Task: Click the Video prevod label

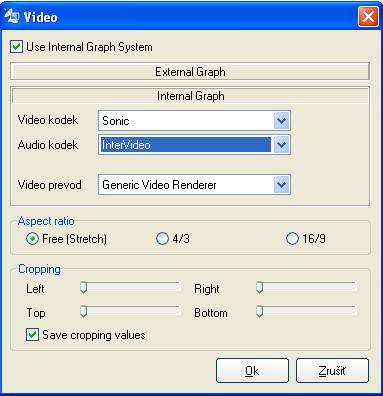Action: click(x=50, y=185)
